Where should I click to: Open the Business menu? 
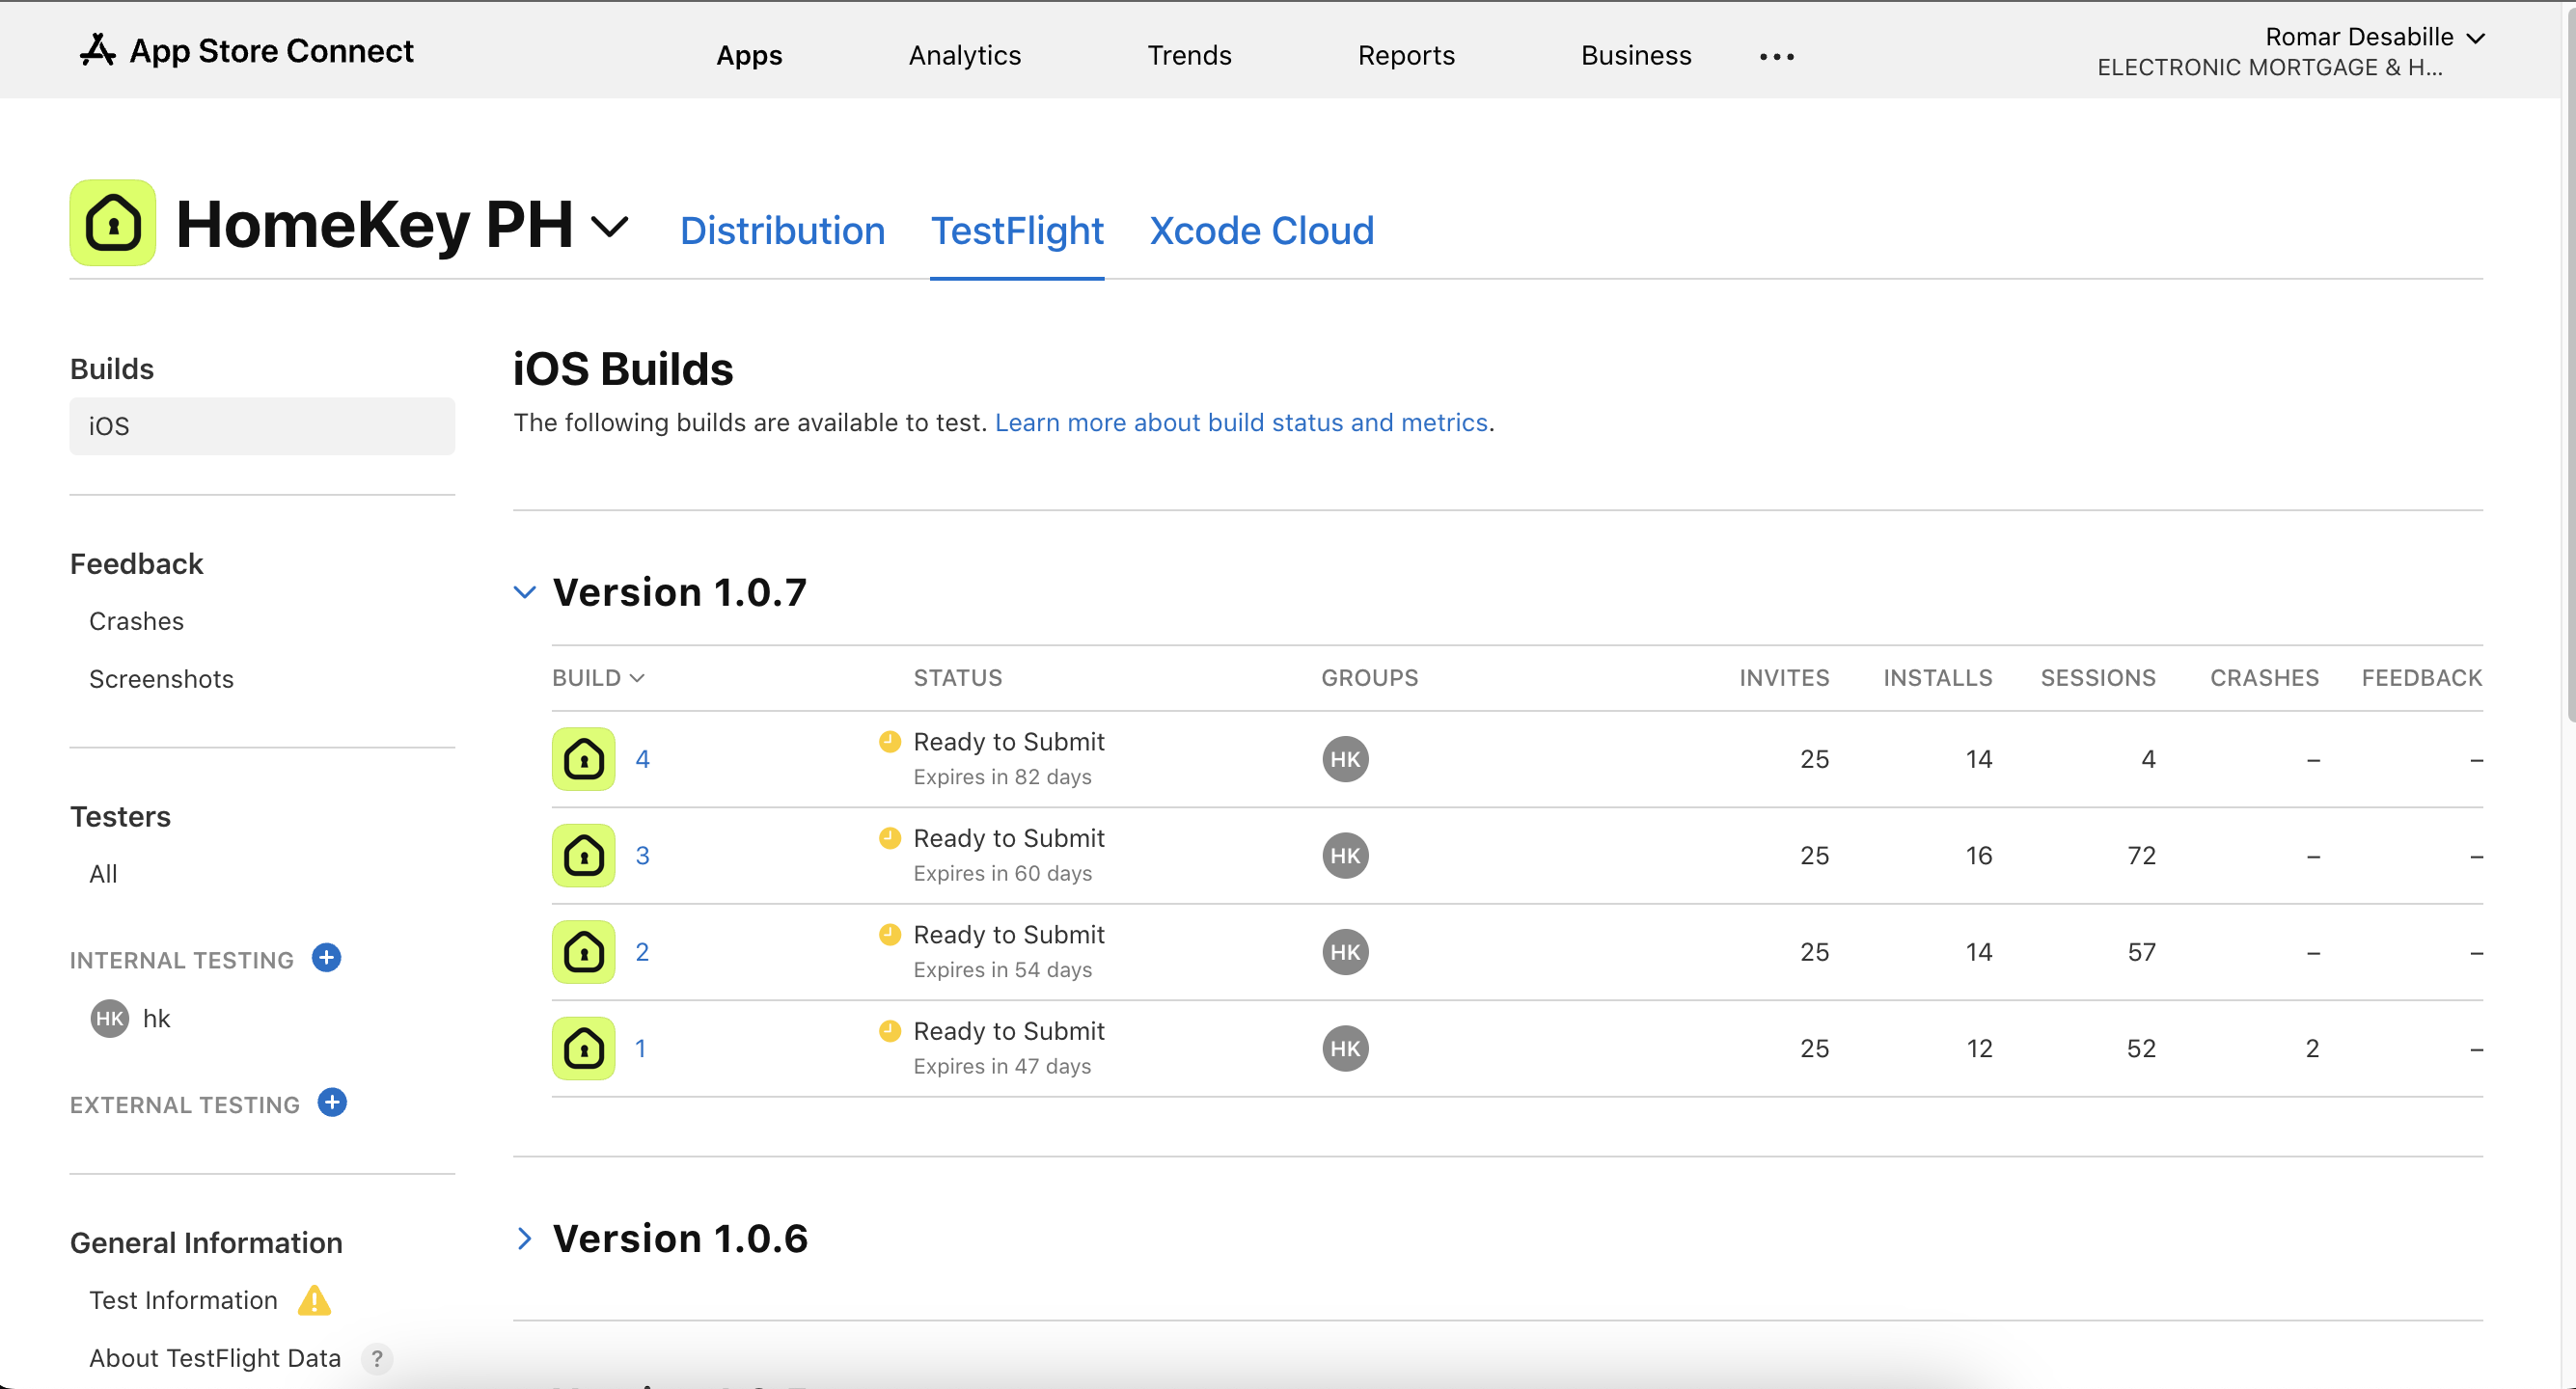point(1636,56)
